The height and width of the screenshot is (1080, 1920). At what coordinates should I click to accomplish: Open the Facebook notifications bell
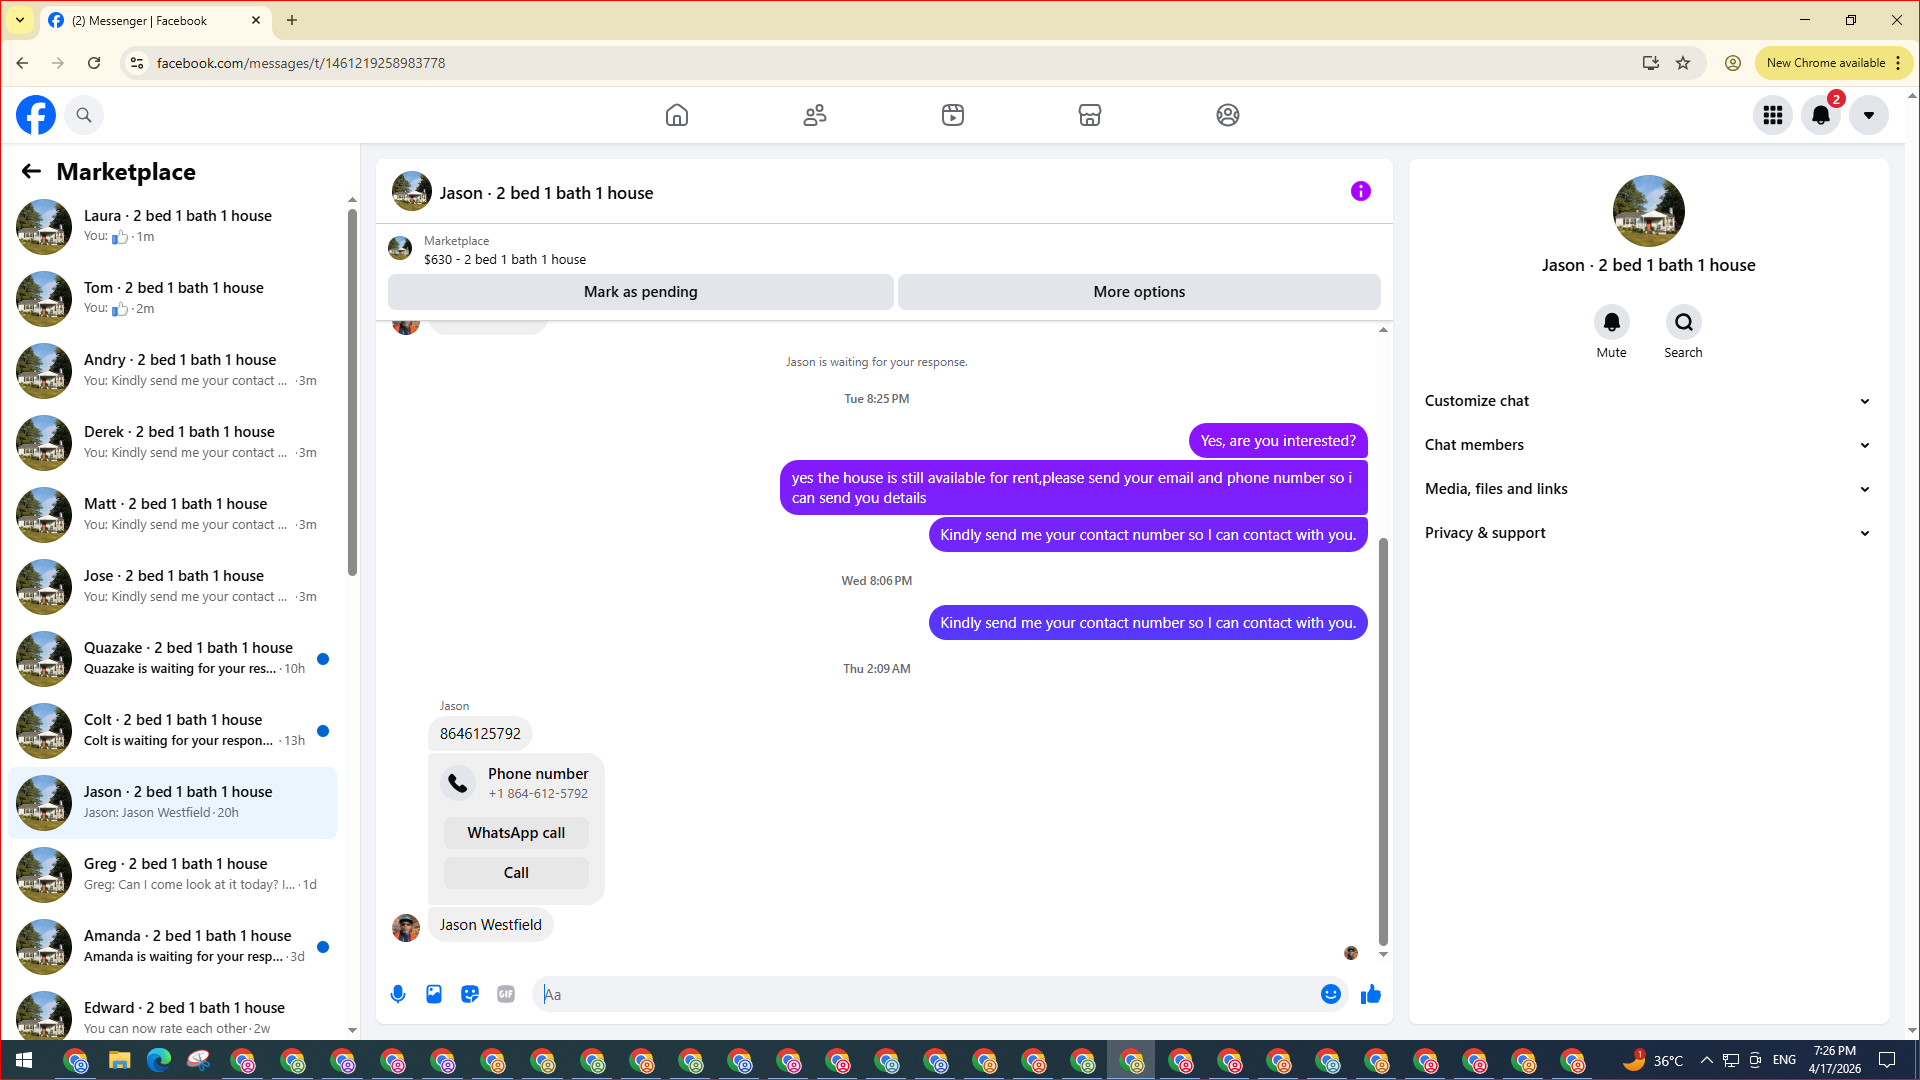coord(1821,115)
